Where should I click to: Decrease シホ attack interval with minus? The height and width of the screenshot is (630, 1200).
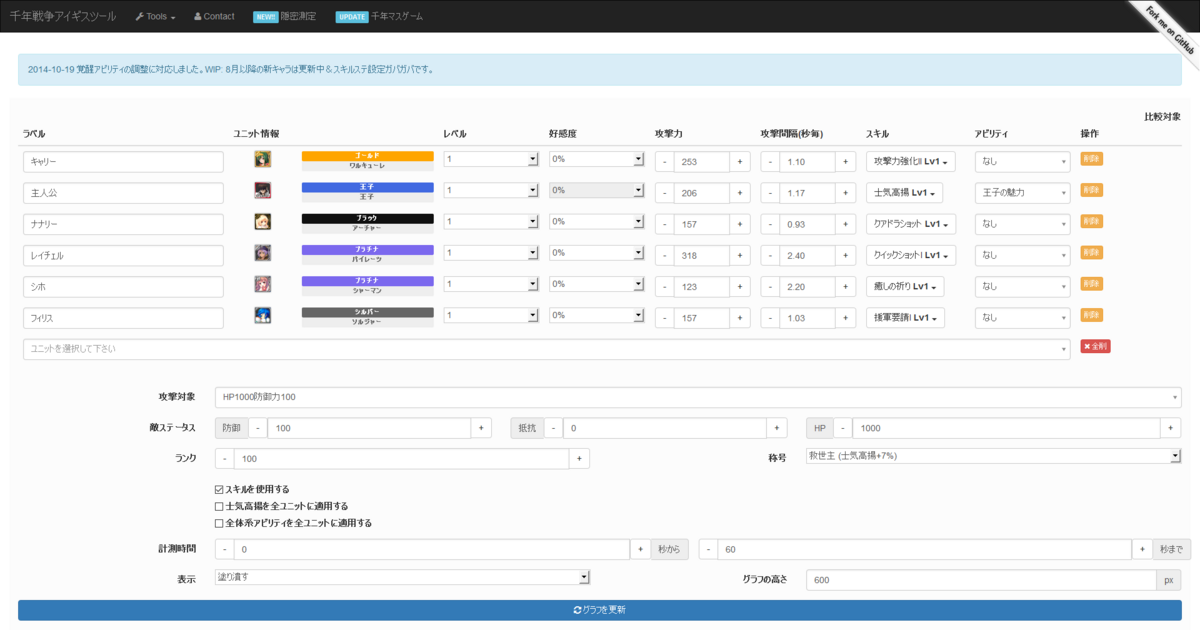point(770,286)
